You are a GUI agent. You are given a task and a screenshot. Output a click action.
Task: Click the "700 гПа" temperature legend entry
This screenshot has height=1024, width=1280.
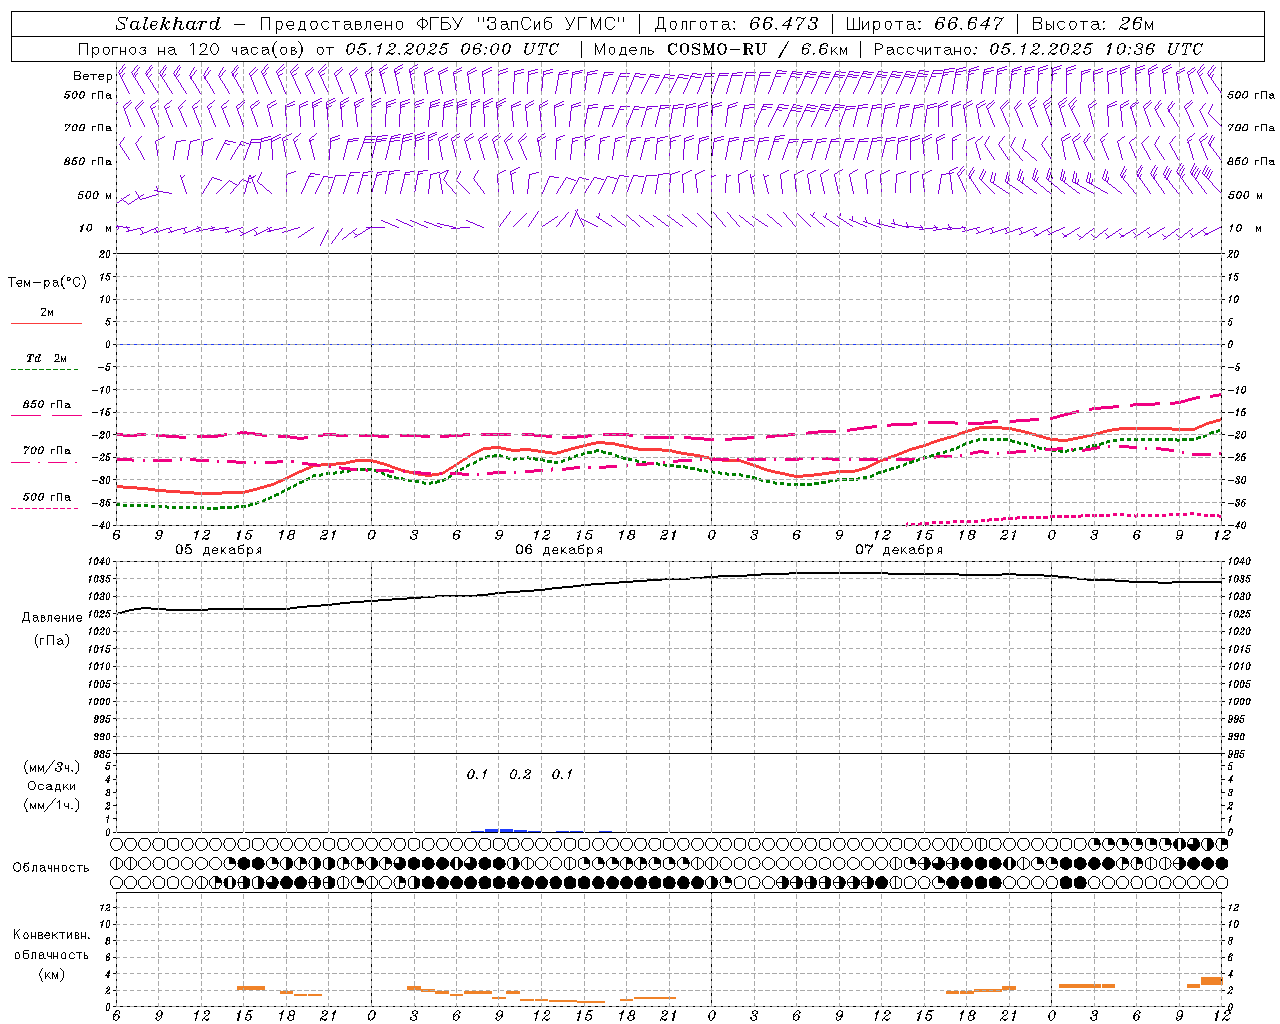click(x=47, y=451)
